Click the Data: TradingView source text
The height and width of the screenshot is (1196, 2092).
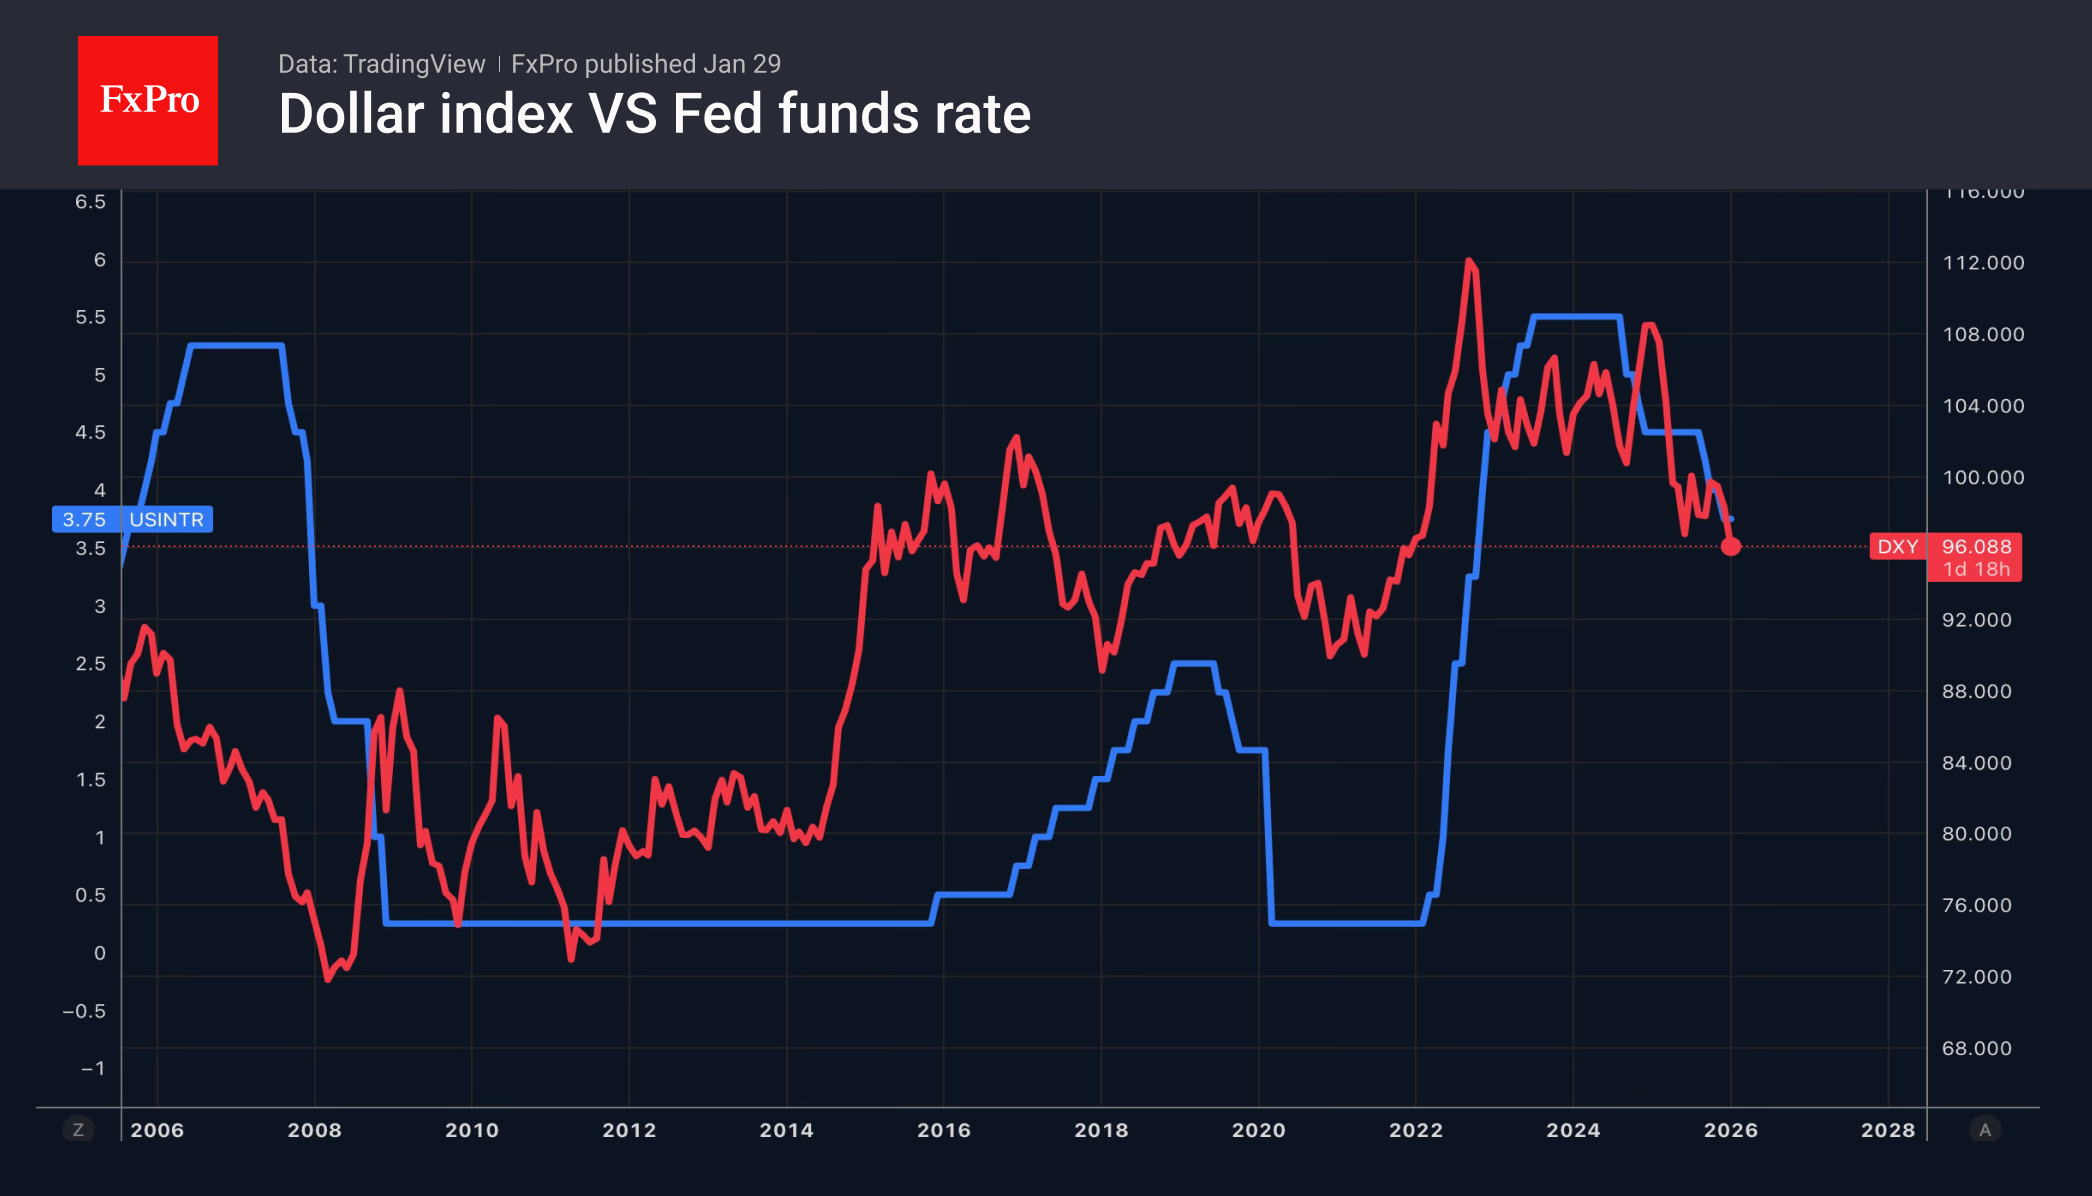[381, 64]
